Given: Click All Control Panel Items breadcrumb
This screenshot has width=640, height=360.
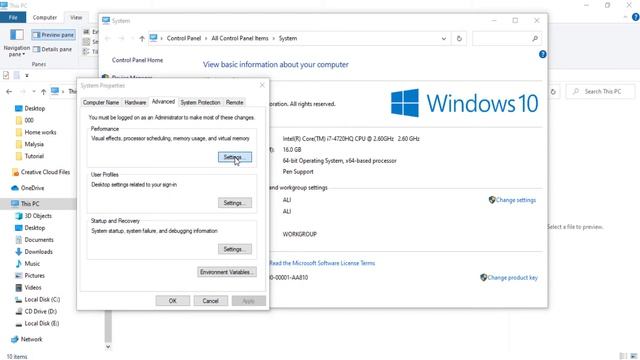Looking at the screenshot, I should coord(240,38).
